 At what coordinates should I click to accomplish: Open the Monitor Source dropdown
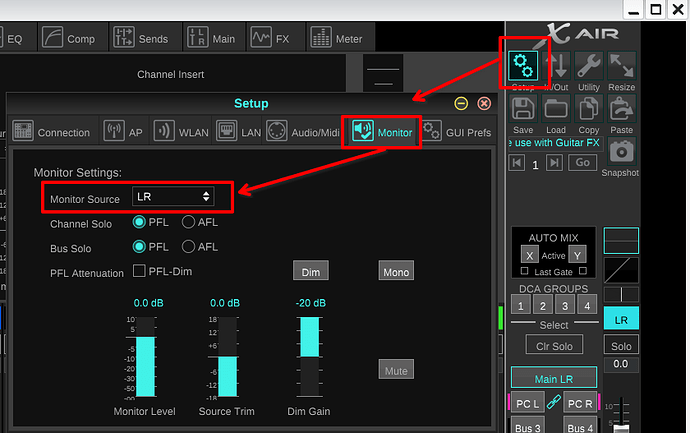tap(173, 197)
